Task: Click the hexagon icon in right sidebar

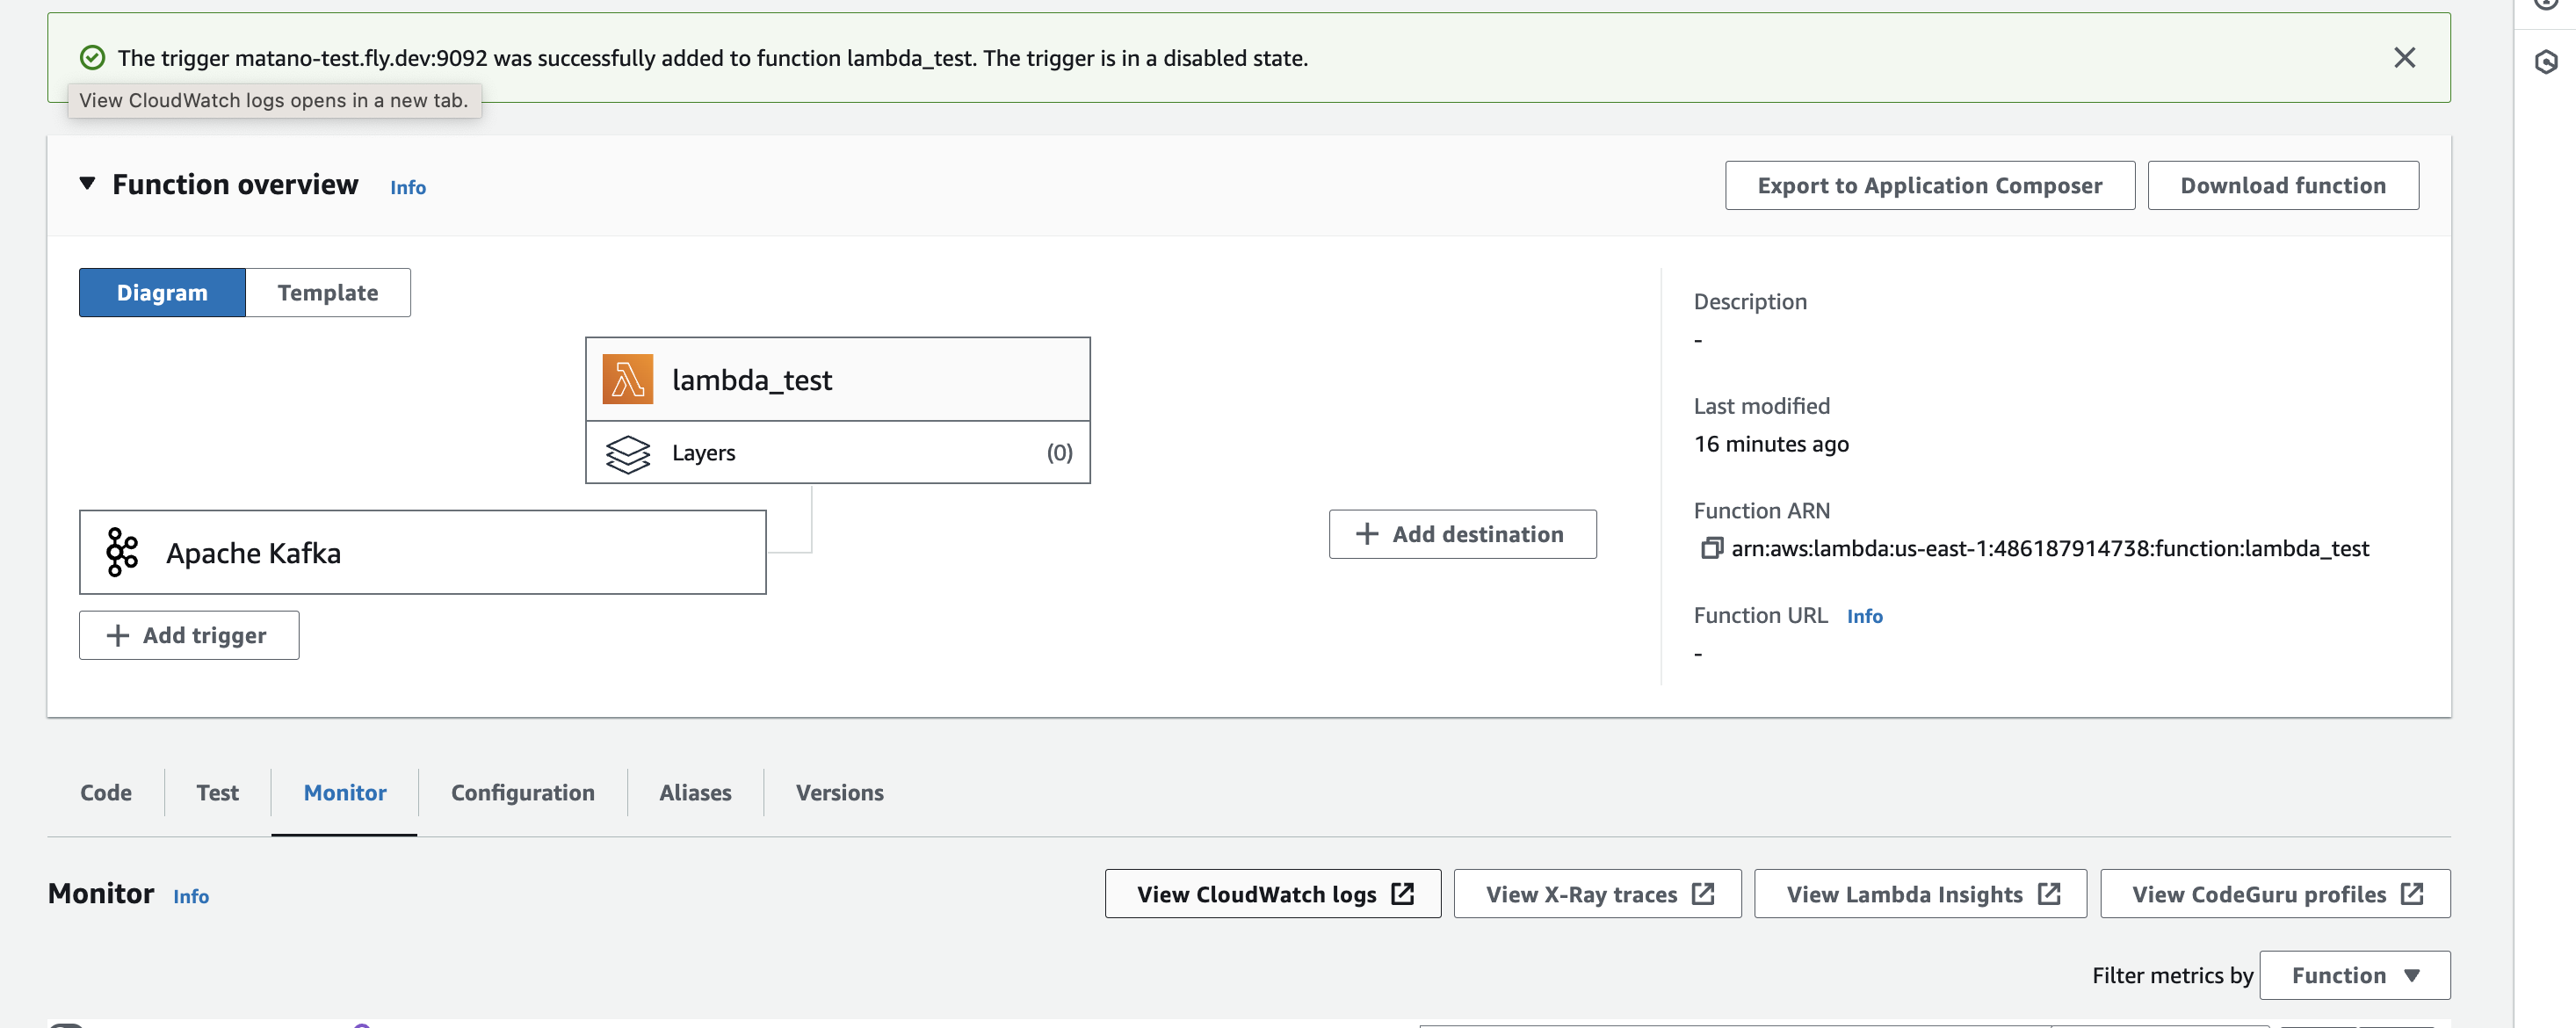Action: [2546, 63]
